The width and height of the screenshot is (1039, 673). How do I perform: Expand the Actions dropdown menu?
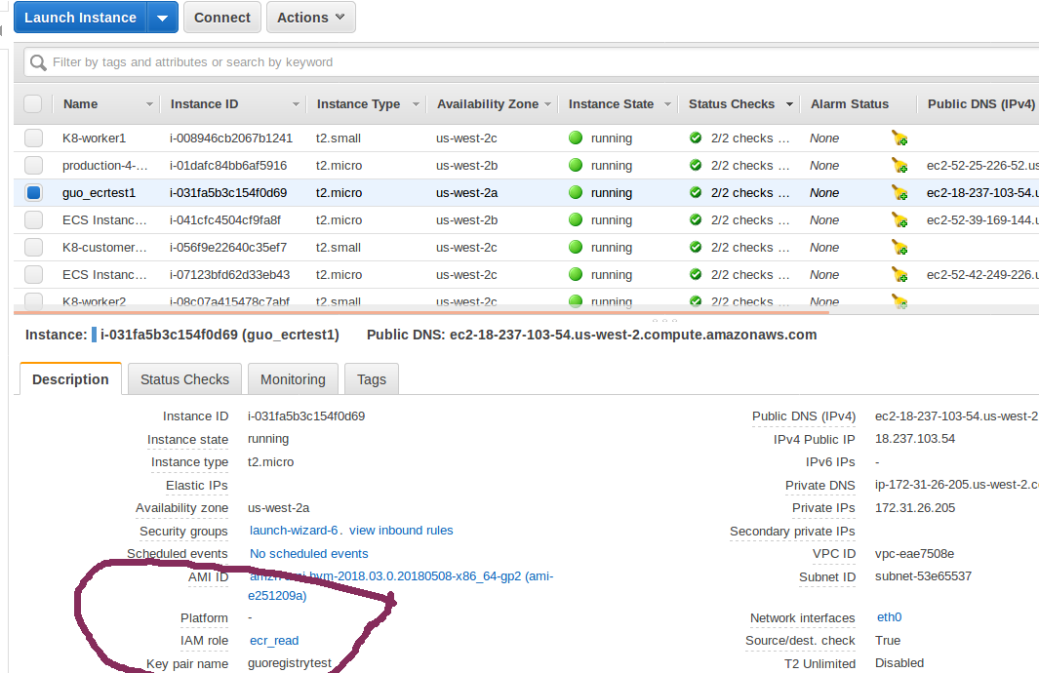(311, 18)
